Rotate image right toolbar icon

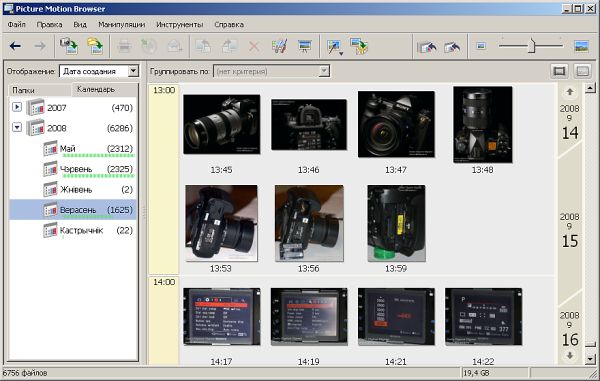pyautogui.click(x=229, y=47)
